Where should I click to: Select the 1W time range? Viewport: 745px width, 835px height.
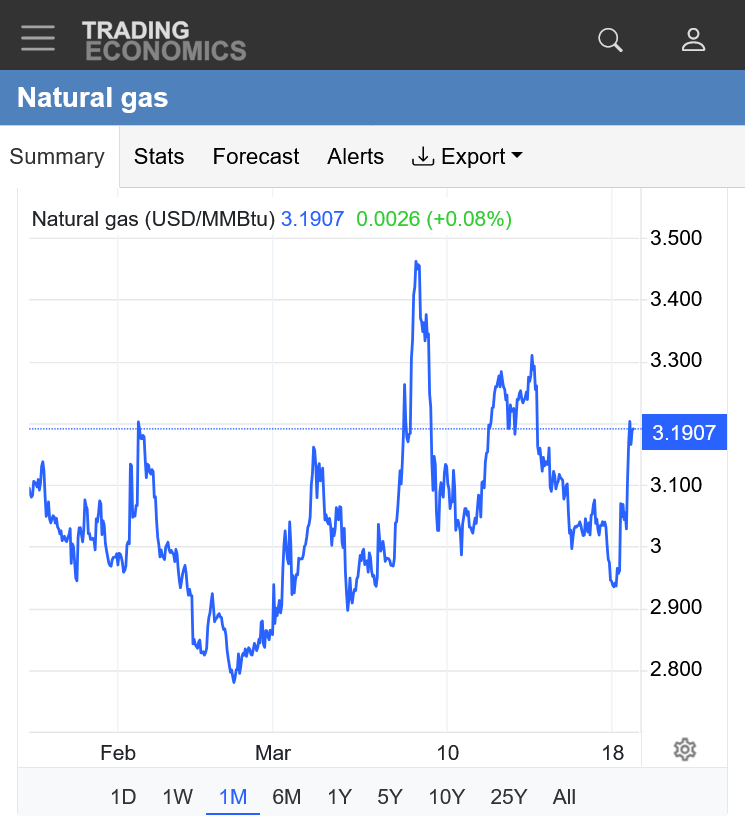tap(178, 797)
